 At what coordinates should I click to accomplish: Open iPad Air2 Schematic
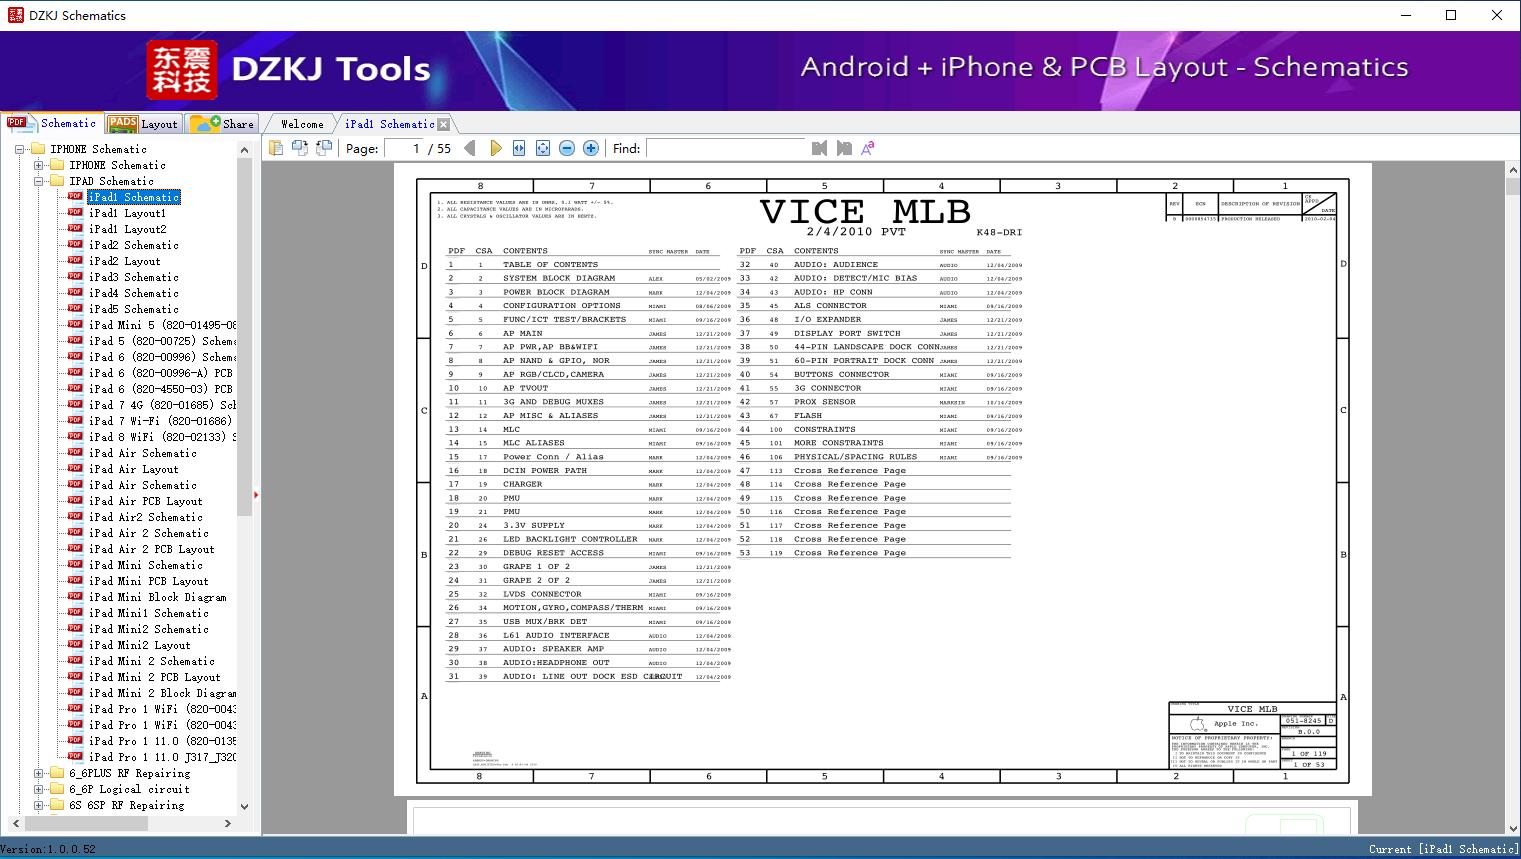[145, 517]
